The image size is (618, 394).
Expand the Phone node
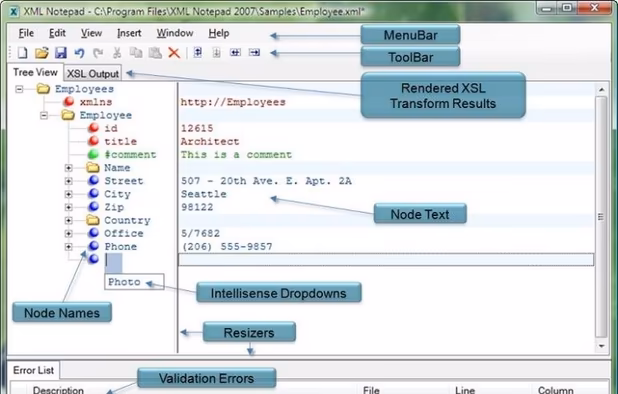tap(69, 247)
